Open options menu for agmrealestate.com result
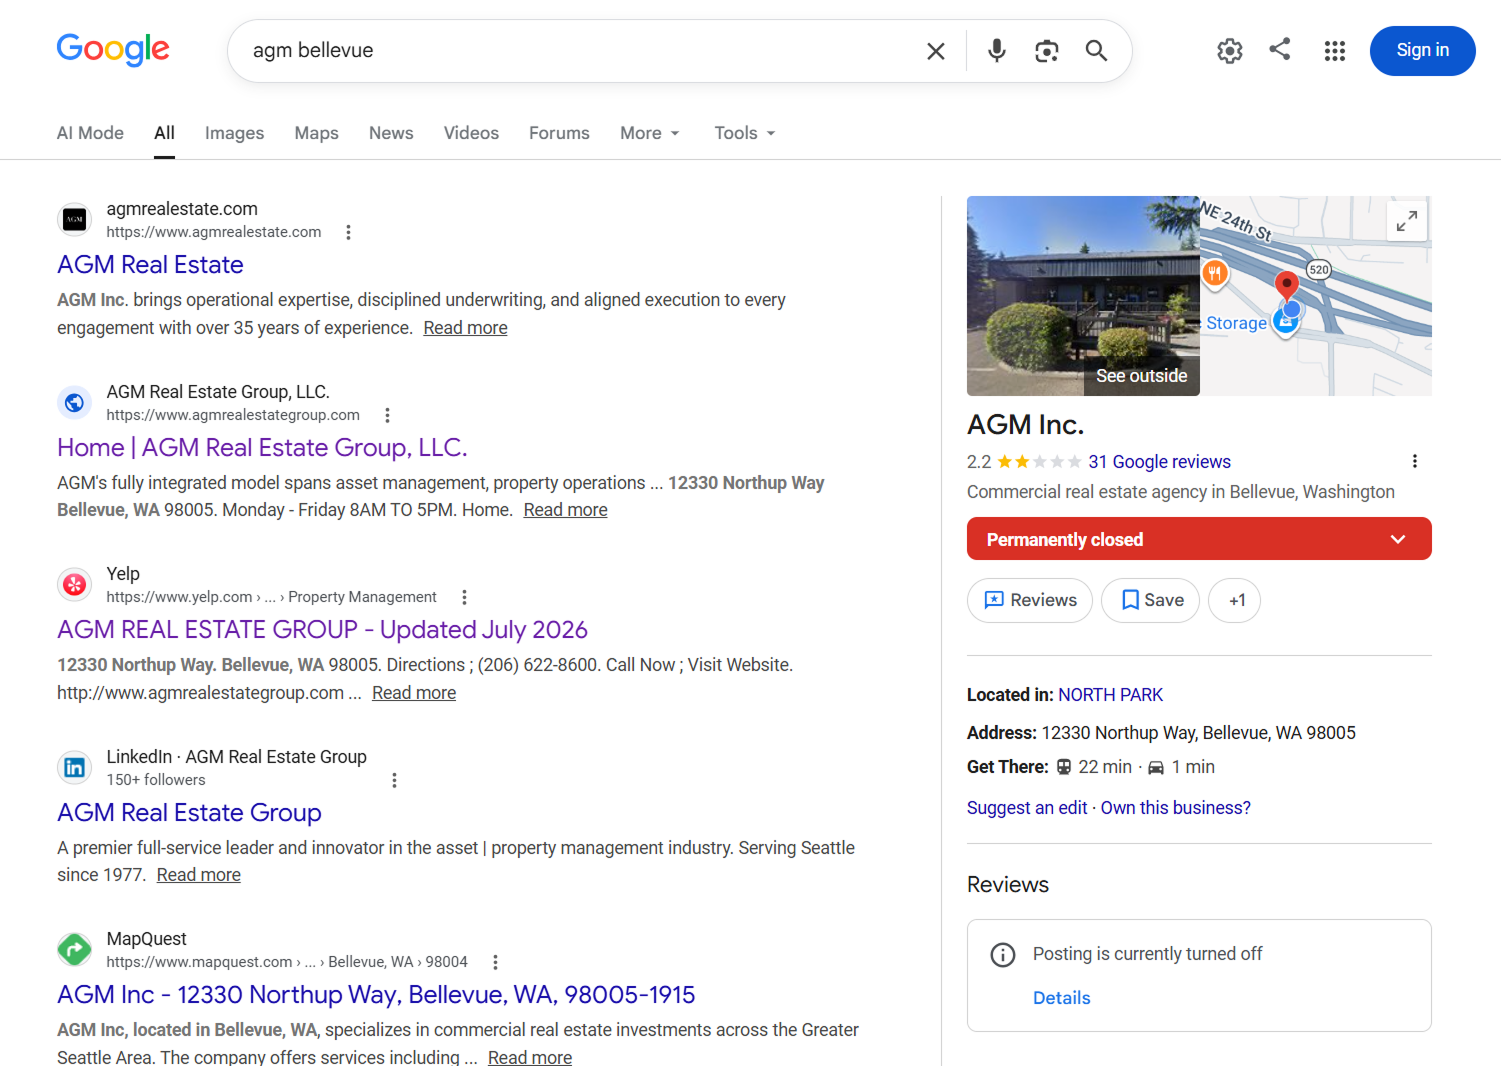Image resolution: width=1501 pixels, height=1066 pixels. tap(348, 232)
